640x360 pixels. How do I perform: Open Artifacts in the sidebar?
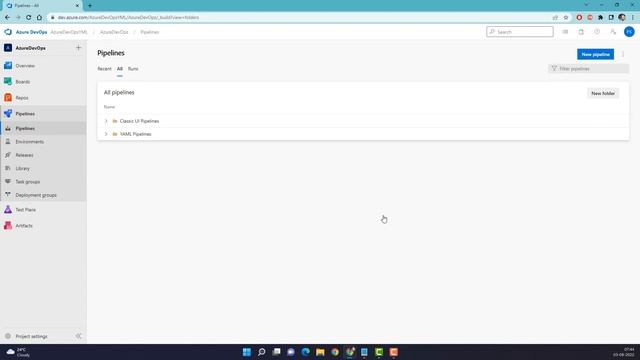pos(24,226)
